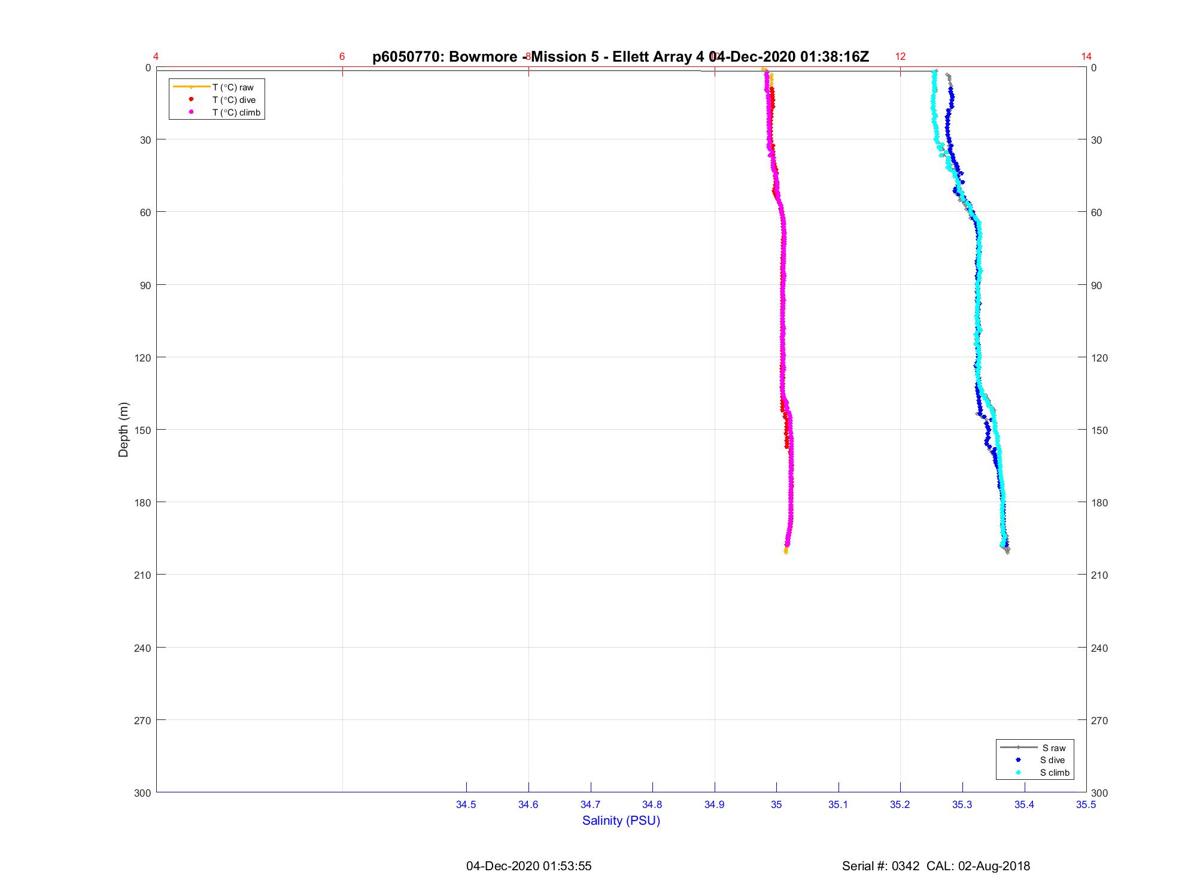Click left depth axis tick 300

[142, 793]
